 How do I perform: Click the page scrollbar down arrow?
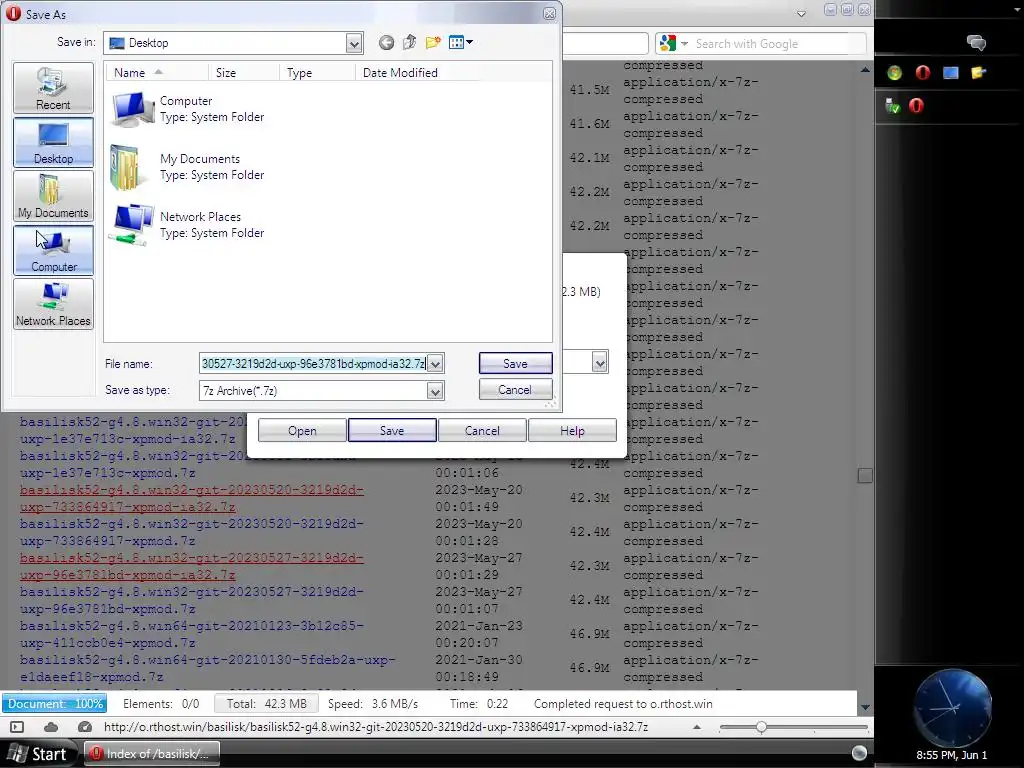[865, 707]
